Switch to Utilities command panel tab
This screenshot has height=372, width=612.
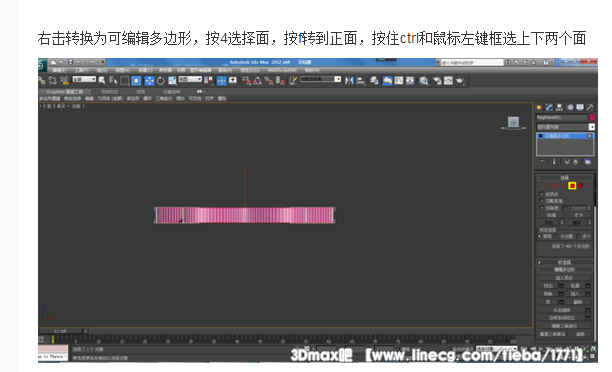pyautogui.click(x=590, y=107)
